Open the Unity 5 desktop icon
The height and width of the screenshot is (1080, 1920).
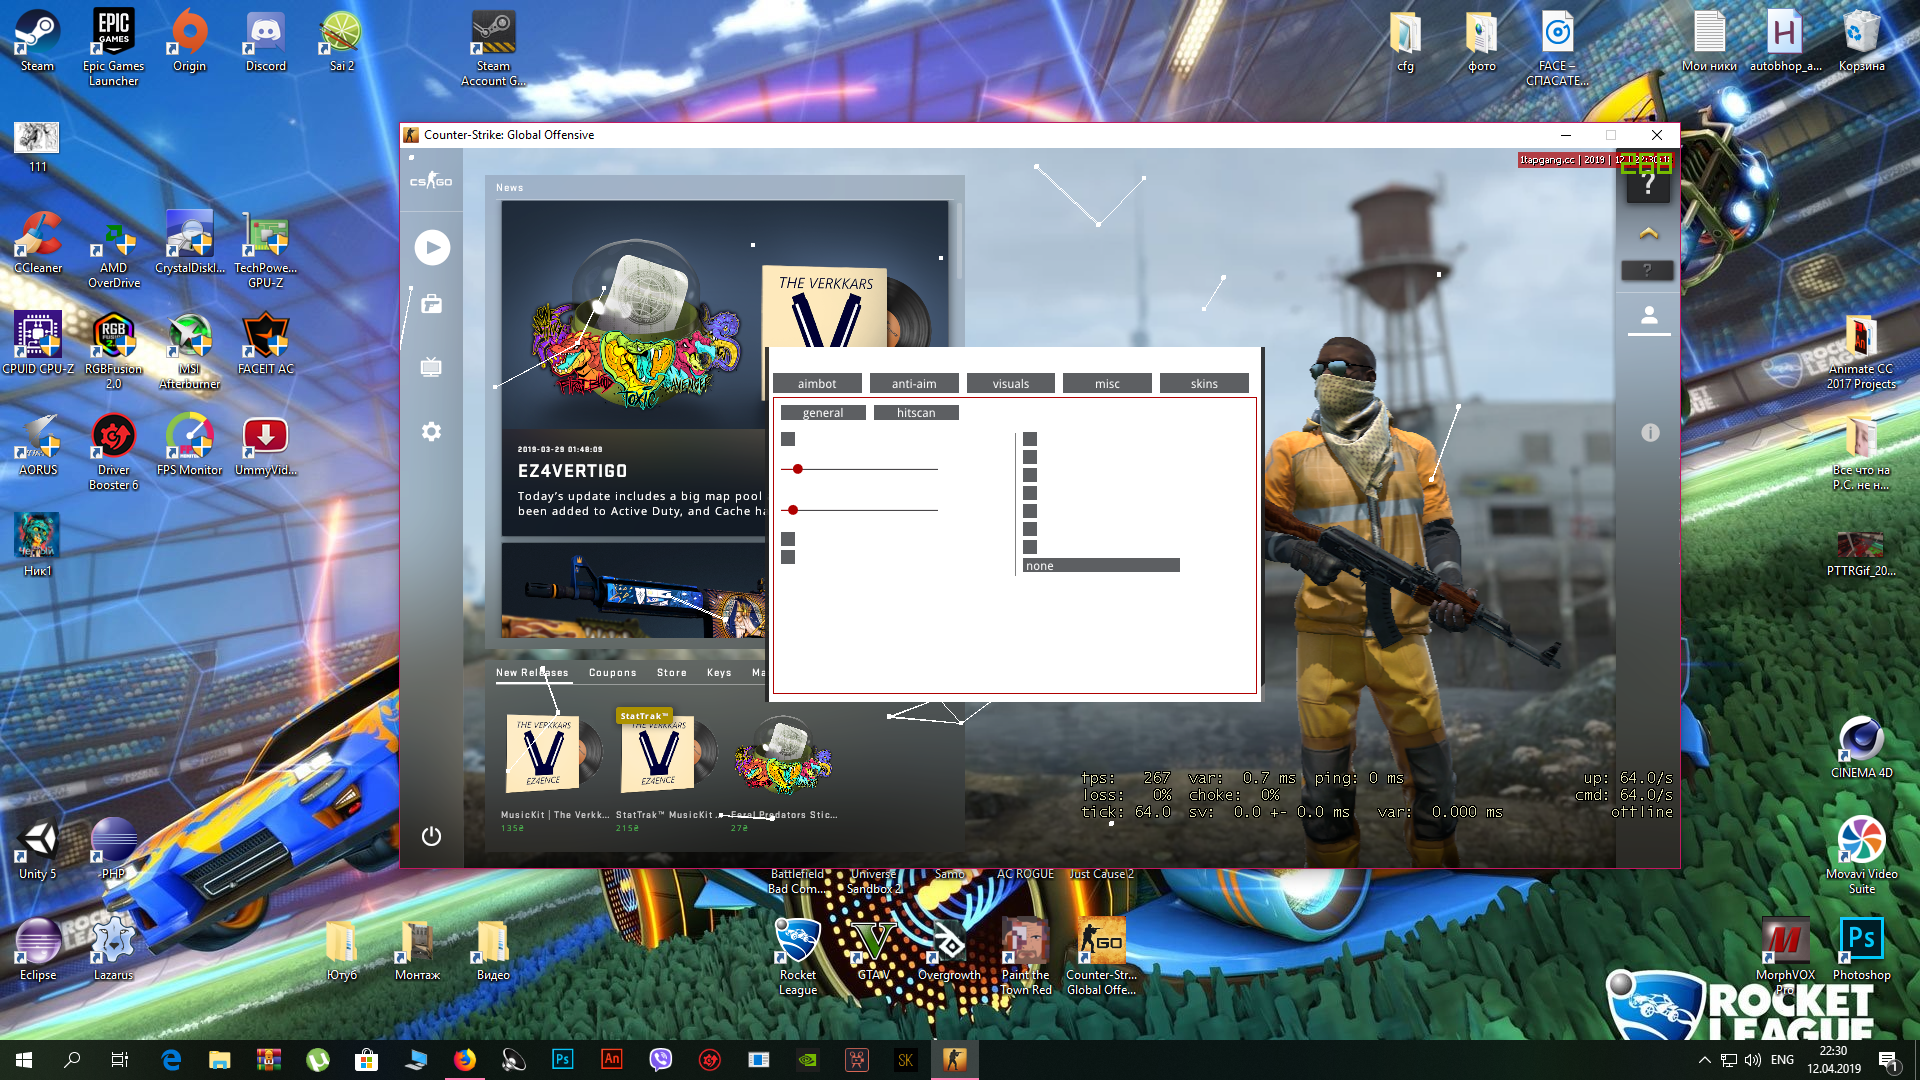point(37,850)
